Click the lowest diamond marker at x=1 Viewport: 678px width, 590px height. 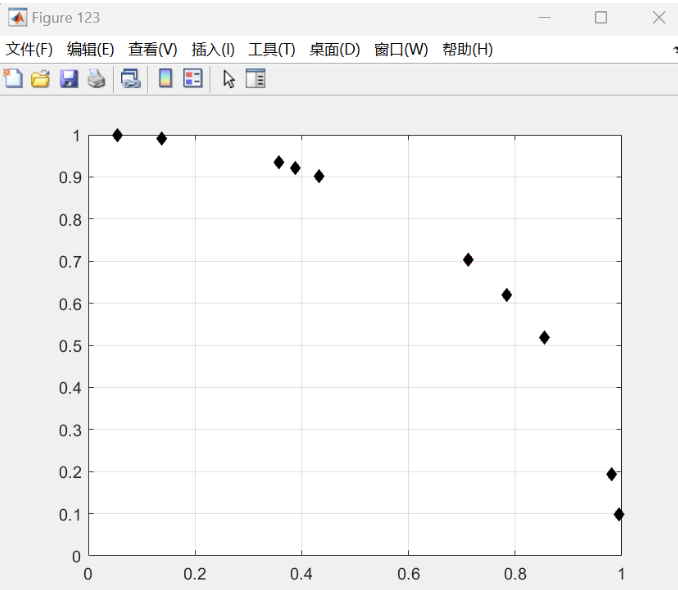coord(619,514)
